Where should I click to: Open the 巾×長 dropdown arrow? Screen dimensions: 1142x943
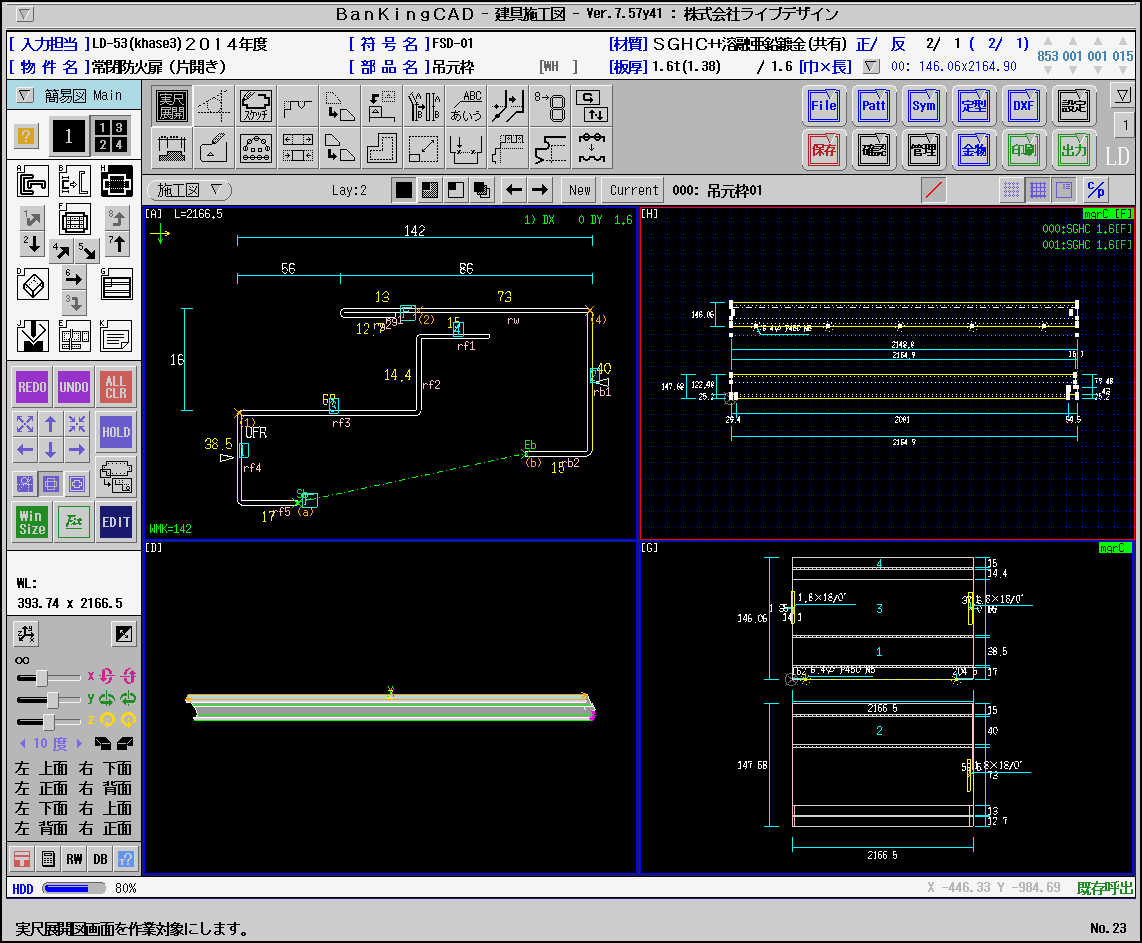870,67
